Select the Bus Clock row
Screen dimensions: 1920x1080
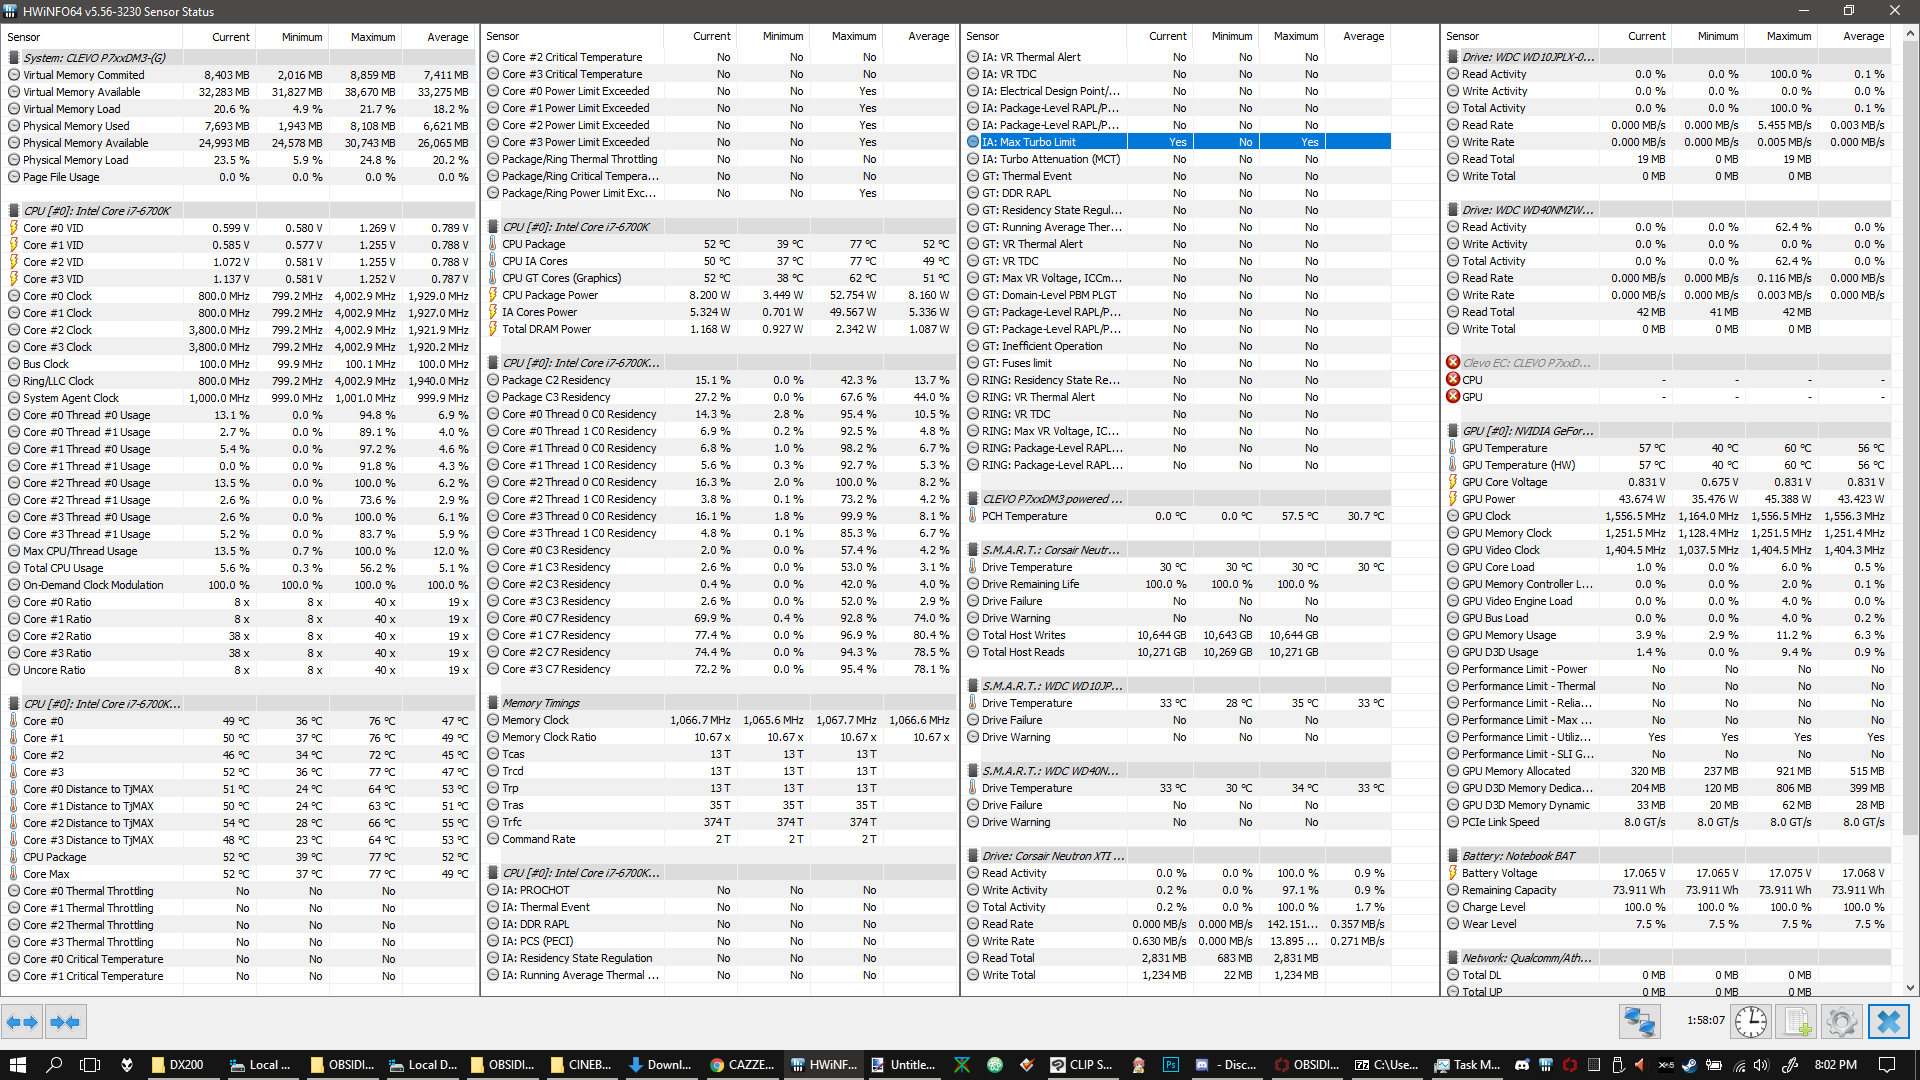[x=238, y=364]
